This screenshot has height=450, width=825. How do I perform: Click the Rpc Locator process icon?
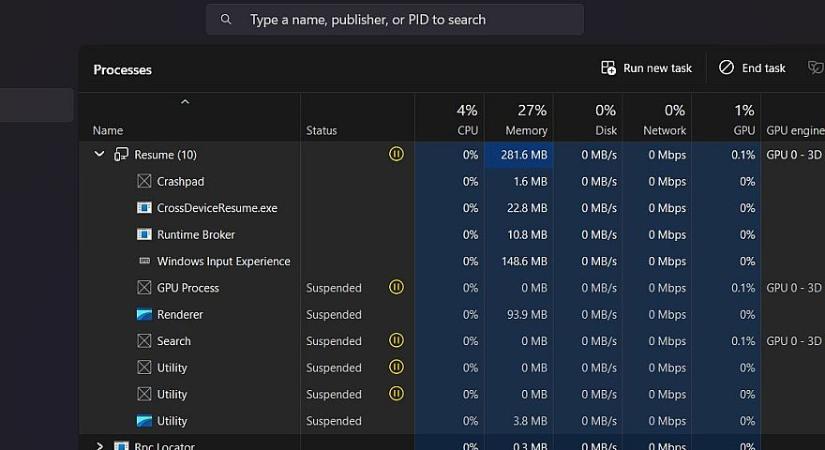(x=121, y=446)
